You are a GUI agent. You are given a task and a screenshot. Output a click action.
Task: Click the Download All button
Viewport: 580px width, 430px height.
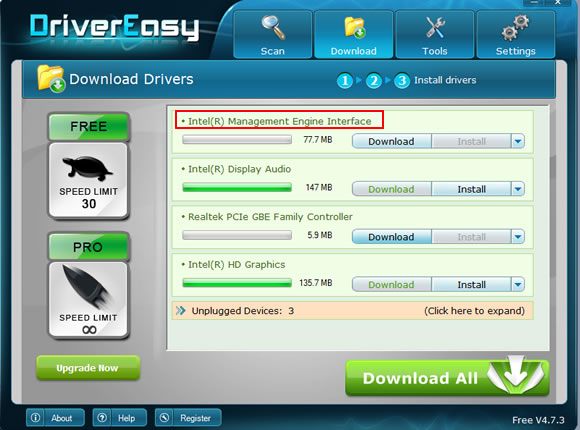pyautogui.click(x=447, y=378)
